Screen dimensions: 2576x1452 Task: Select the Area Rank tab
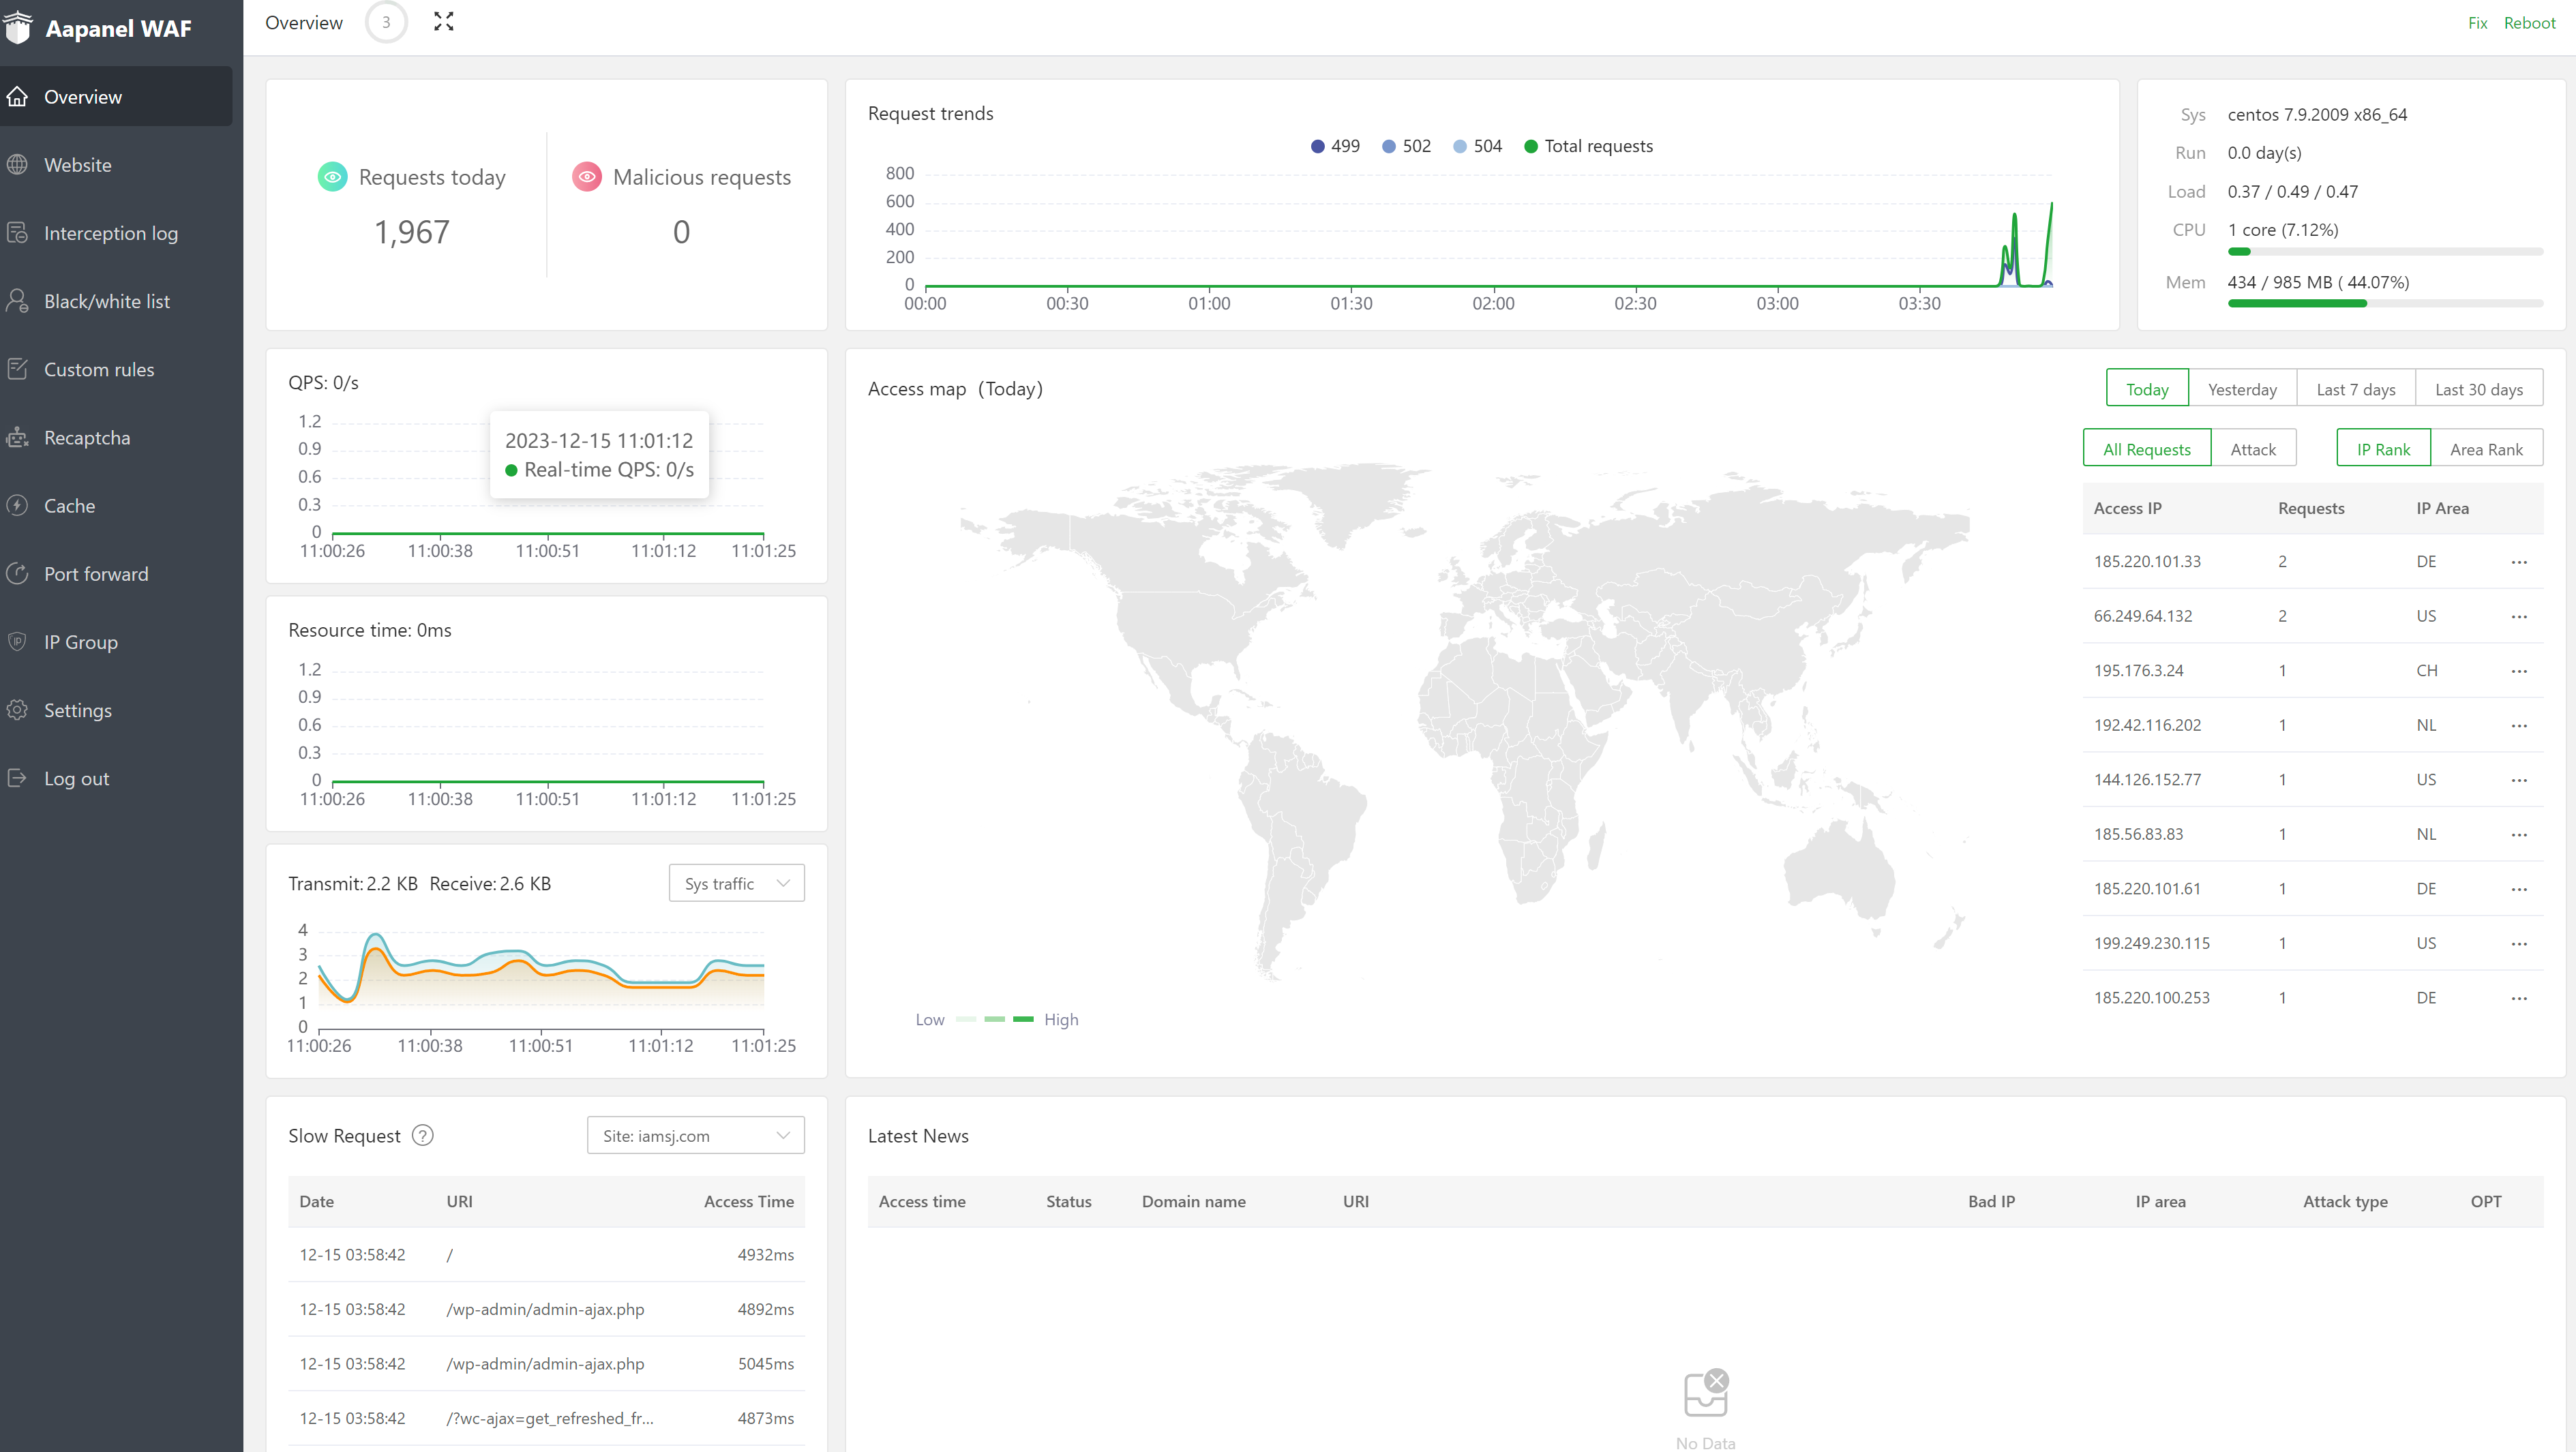point(2486,449)
